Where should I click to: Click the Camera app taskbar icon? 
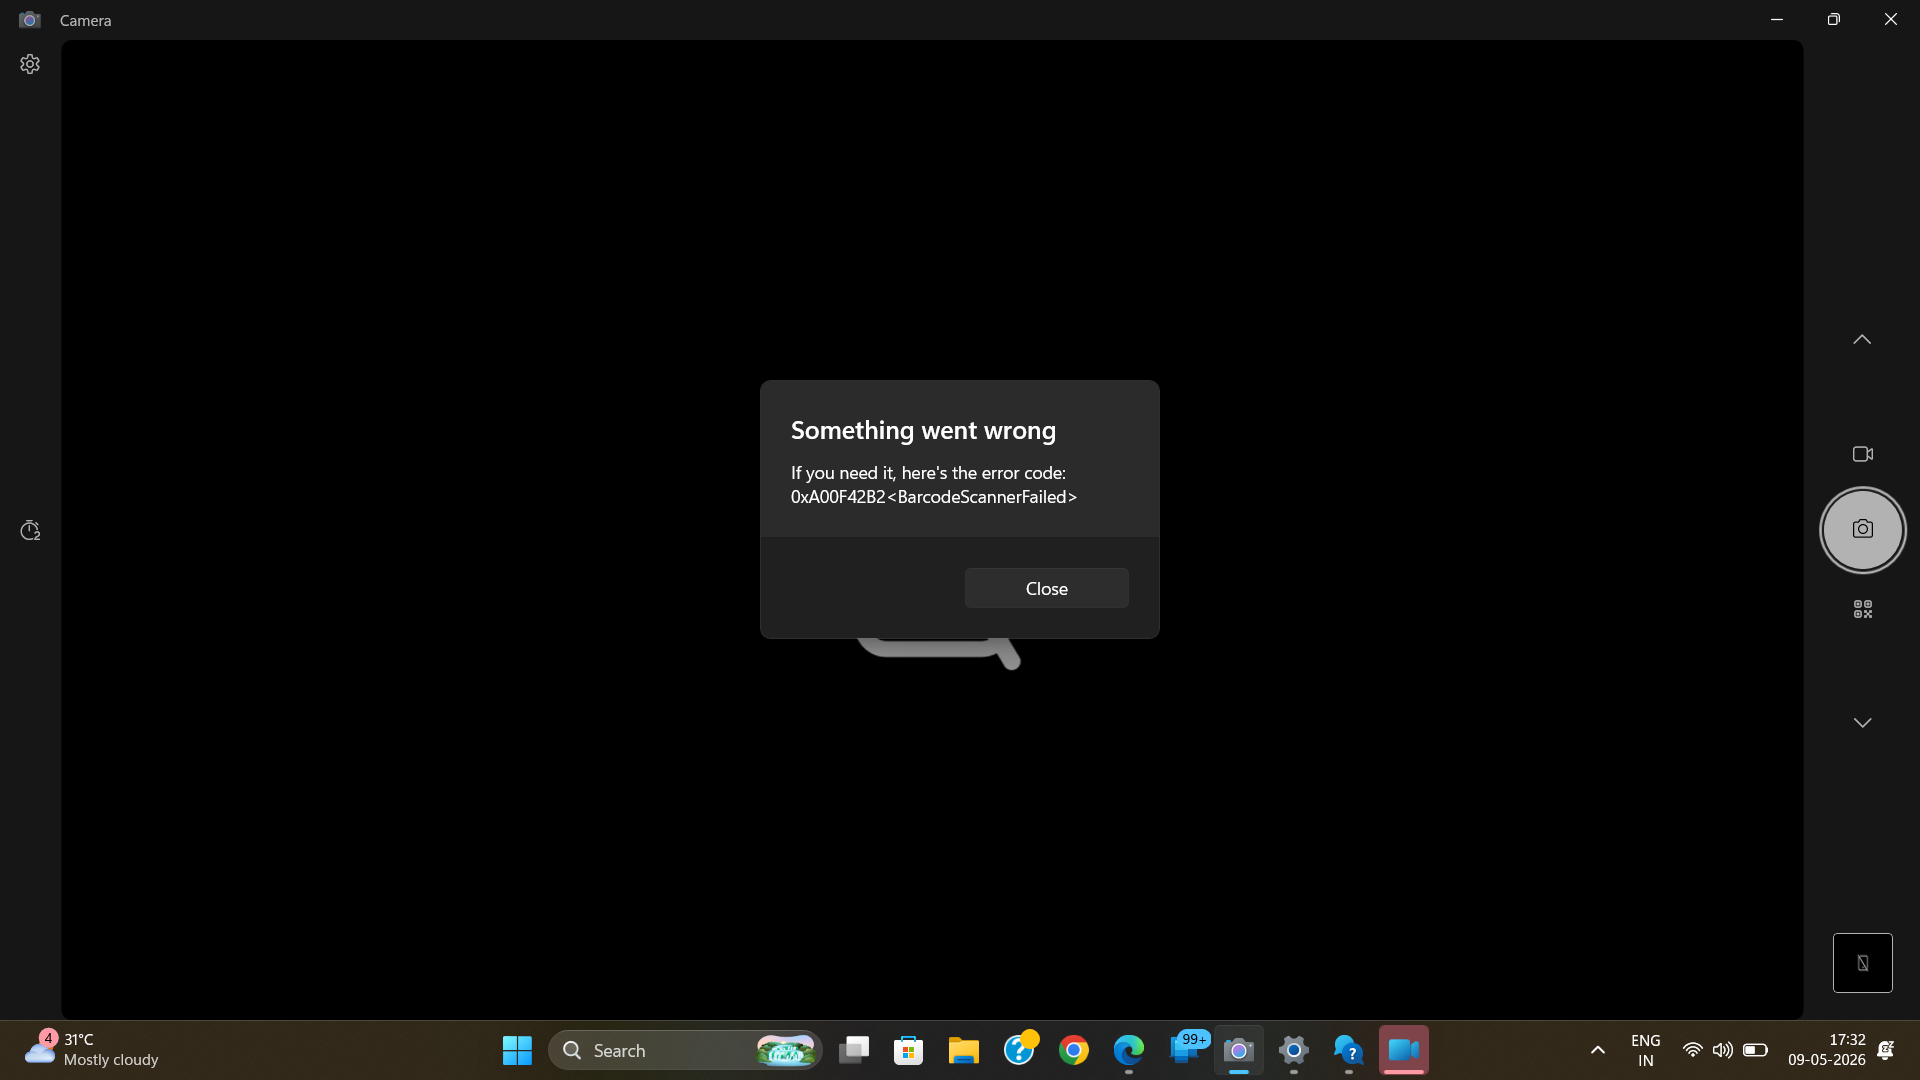[x=1239, y=1050]
